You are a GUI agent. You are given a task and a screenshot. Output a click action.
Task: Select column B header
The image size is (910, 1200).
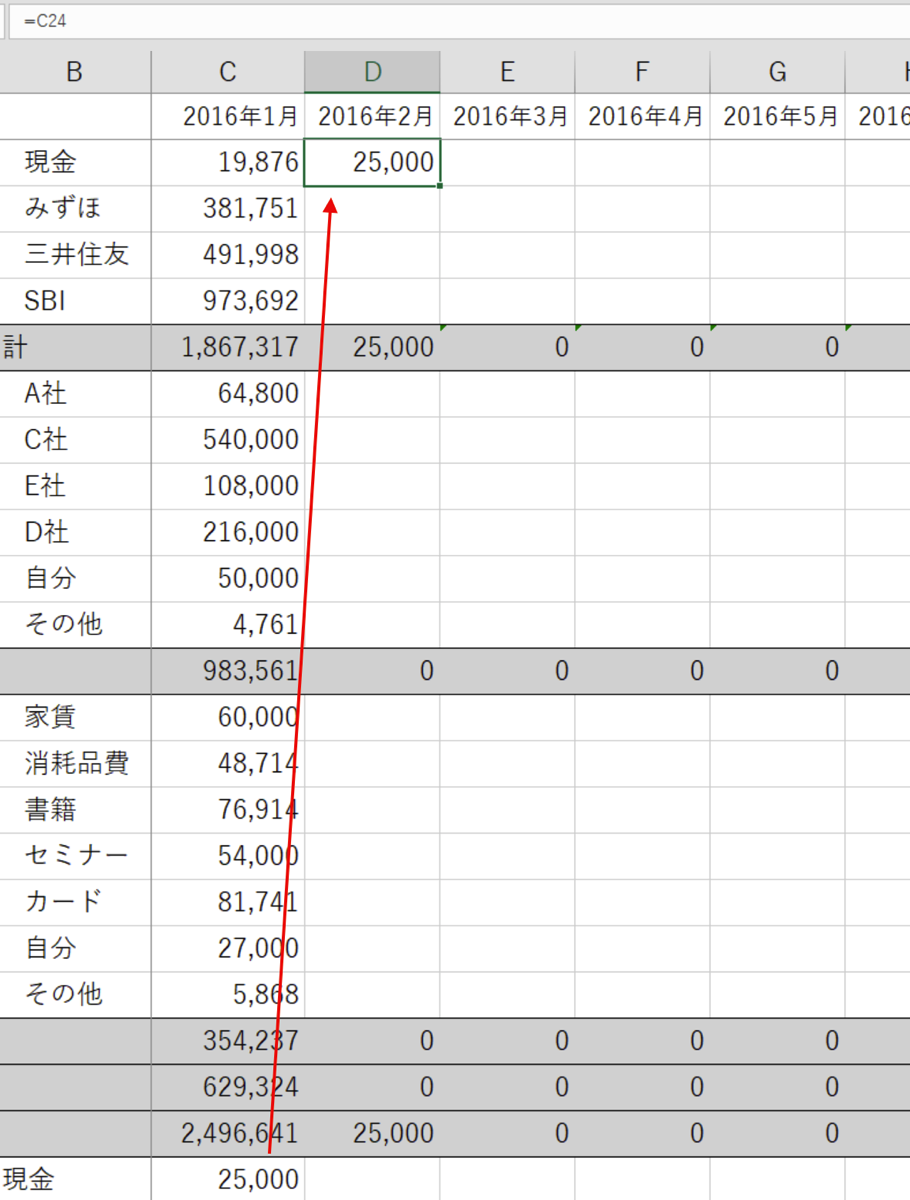click(x=75, y=71)
